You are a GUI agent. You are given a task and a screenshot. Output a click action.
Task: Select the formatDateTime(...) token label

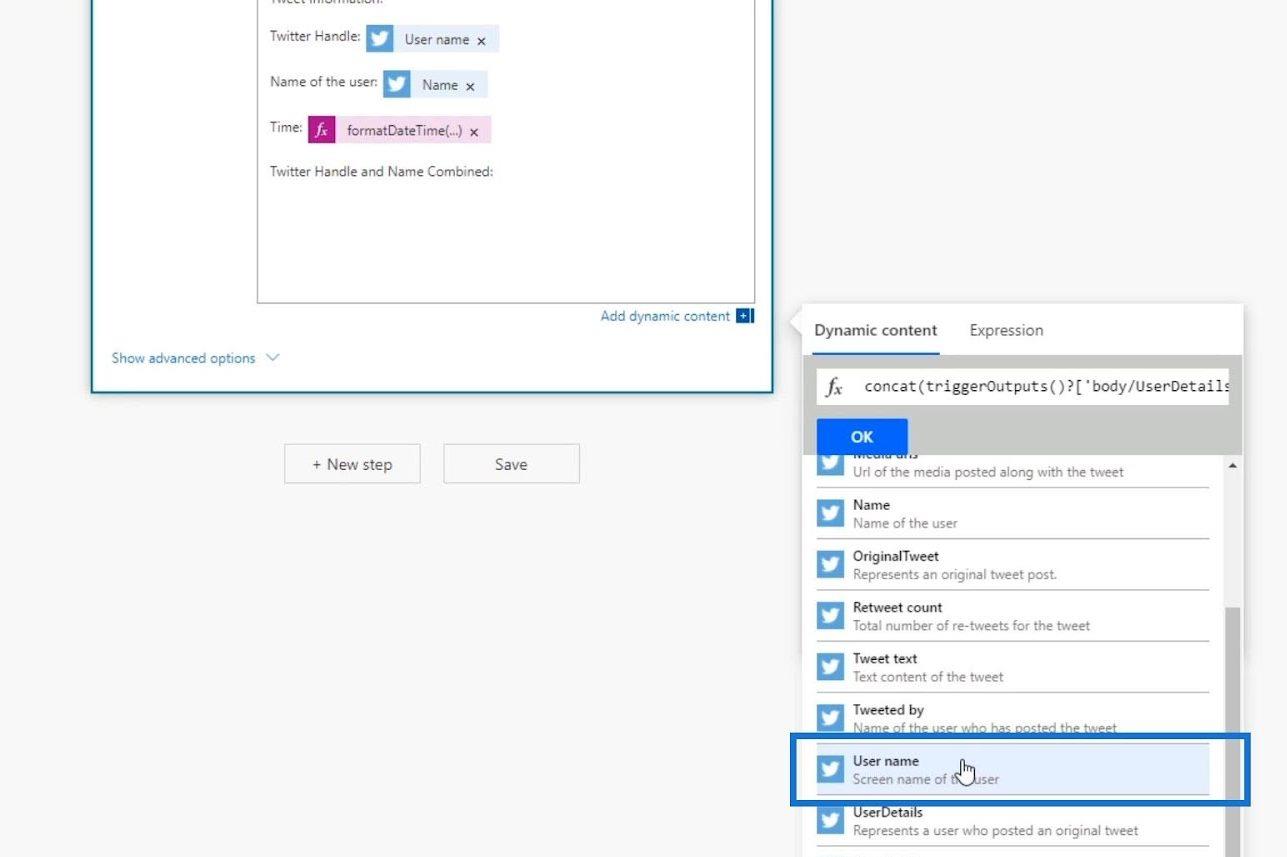pyautogui.click(x=404, y=131)
